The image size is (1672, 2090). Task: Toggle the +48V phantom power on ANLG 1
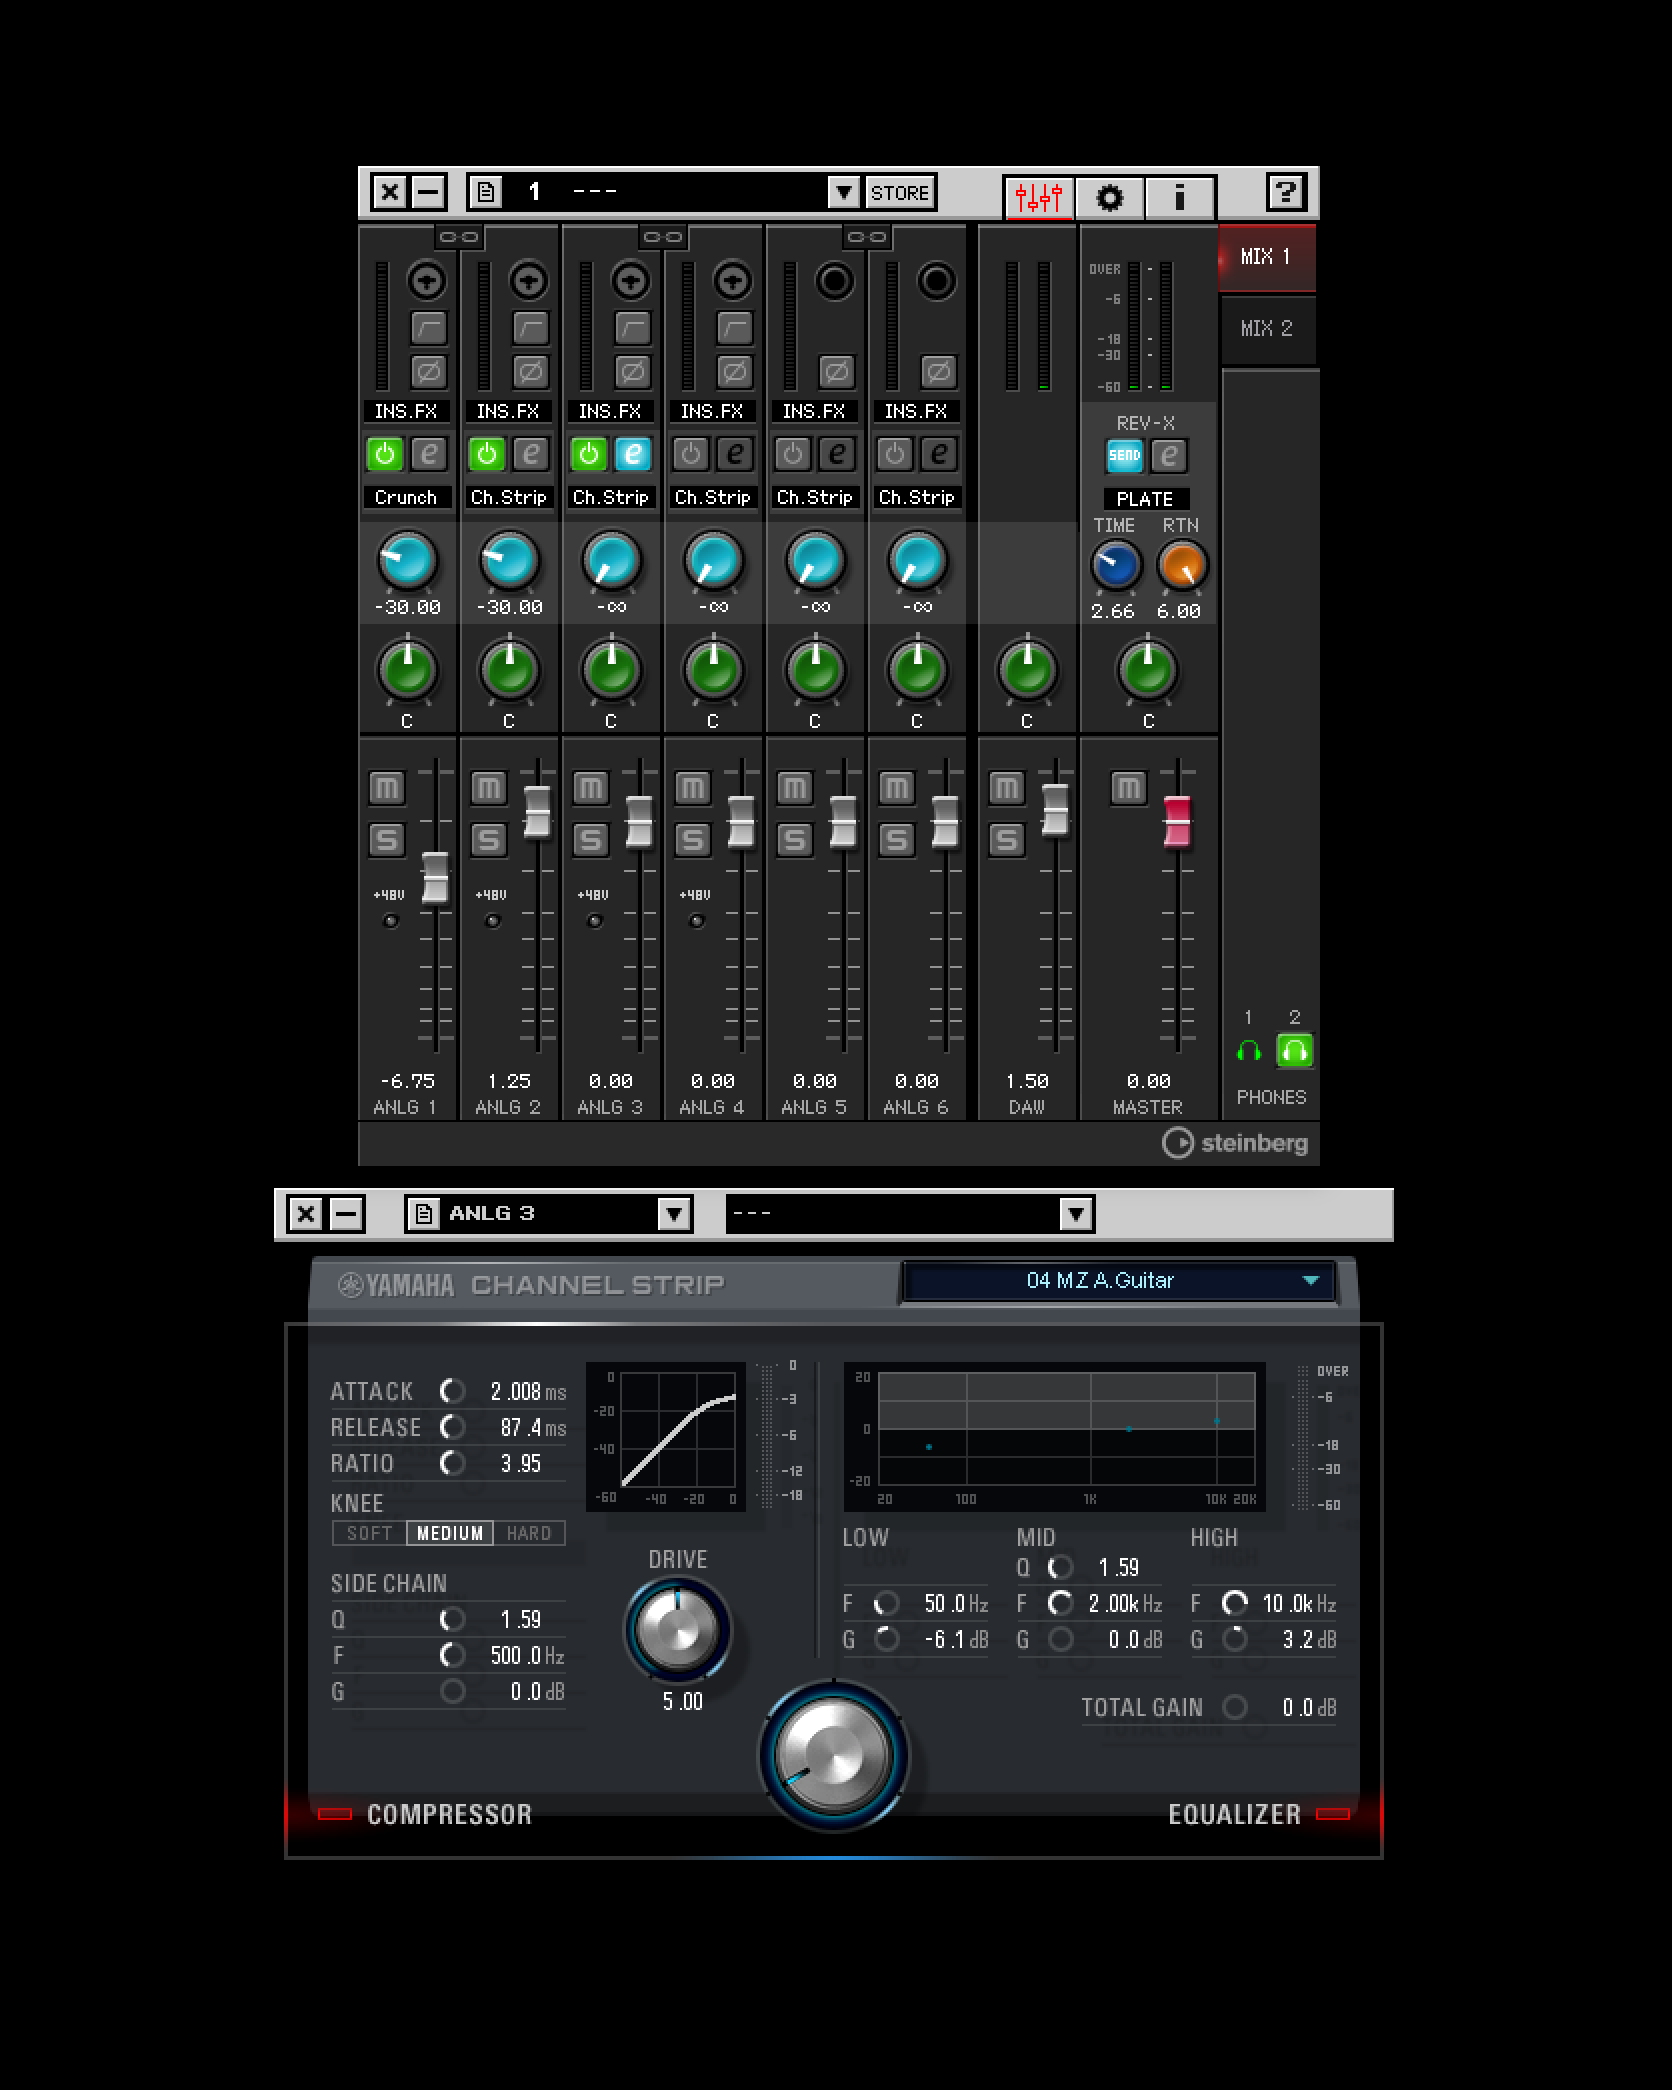(390, 921)
